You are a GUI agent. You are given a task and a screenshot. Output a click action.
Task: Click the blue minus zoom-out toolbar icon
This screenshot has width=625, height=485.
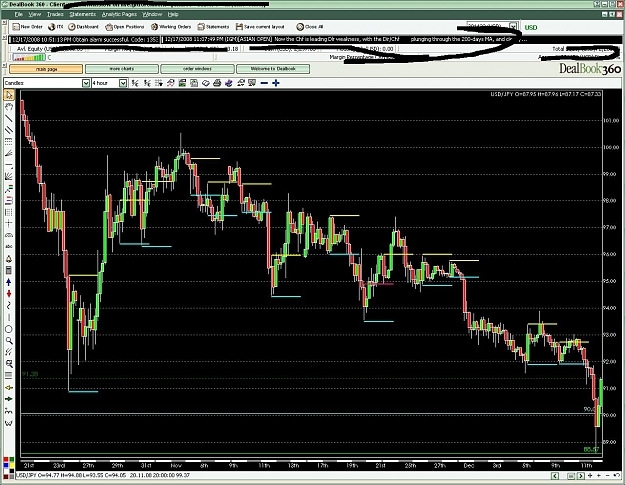click(264, 83)
